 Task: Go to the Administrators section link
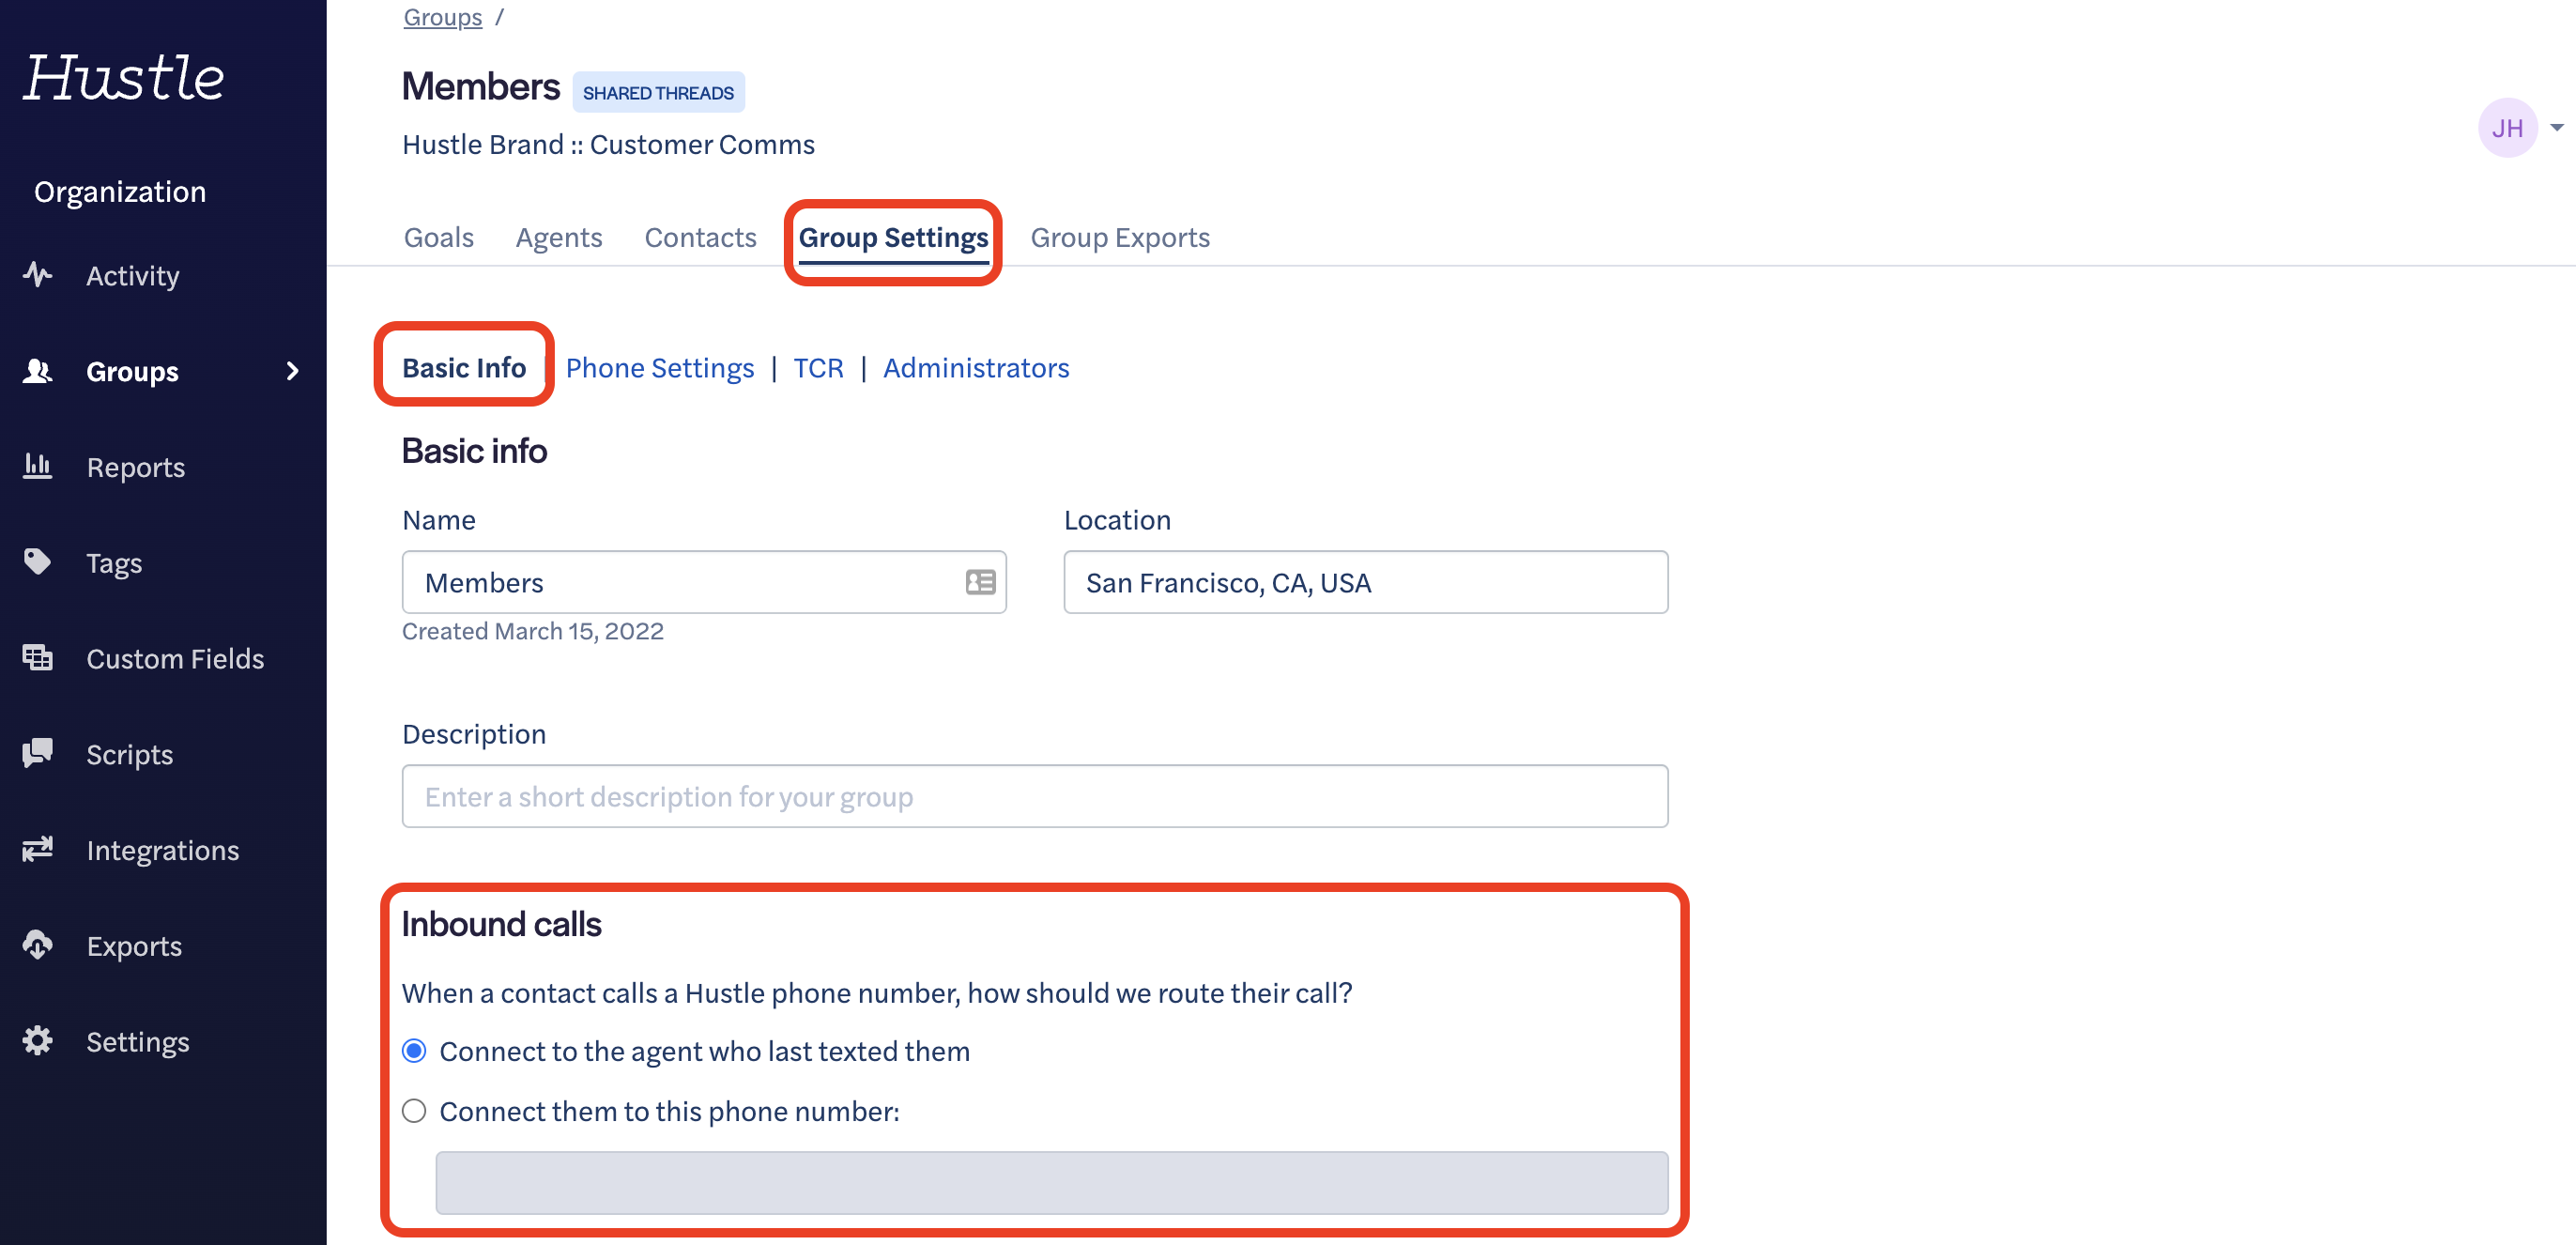(x=976, y=368)
